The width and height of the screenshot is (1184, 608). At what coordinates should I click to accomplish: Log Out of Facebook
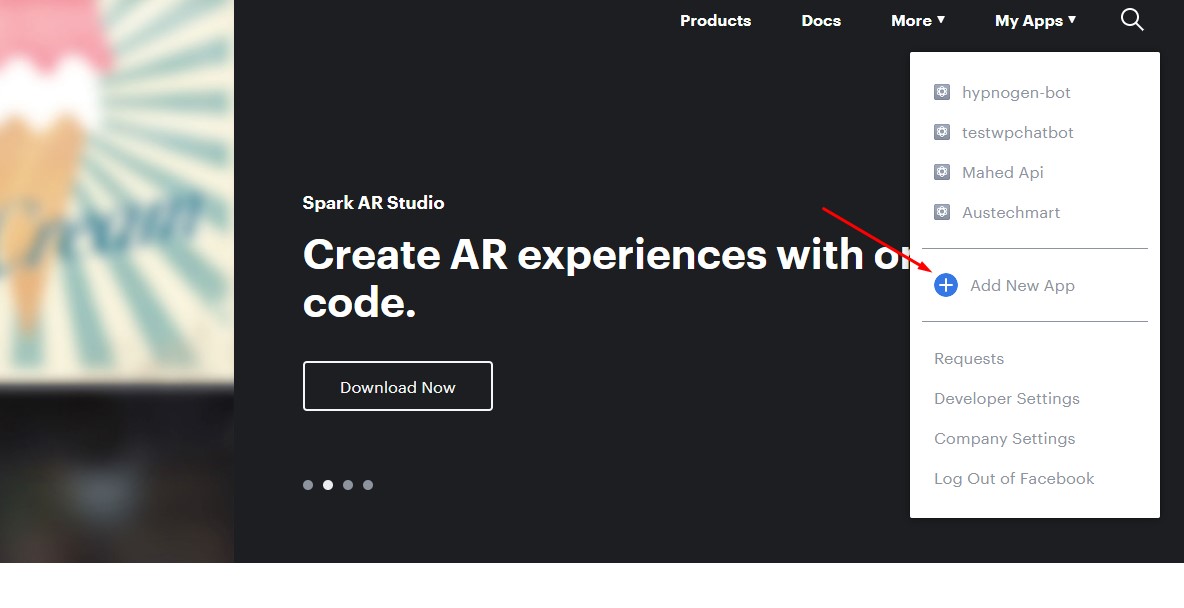[1013, 479]
